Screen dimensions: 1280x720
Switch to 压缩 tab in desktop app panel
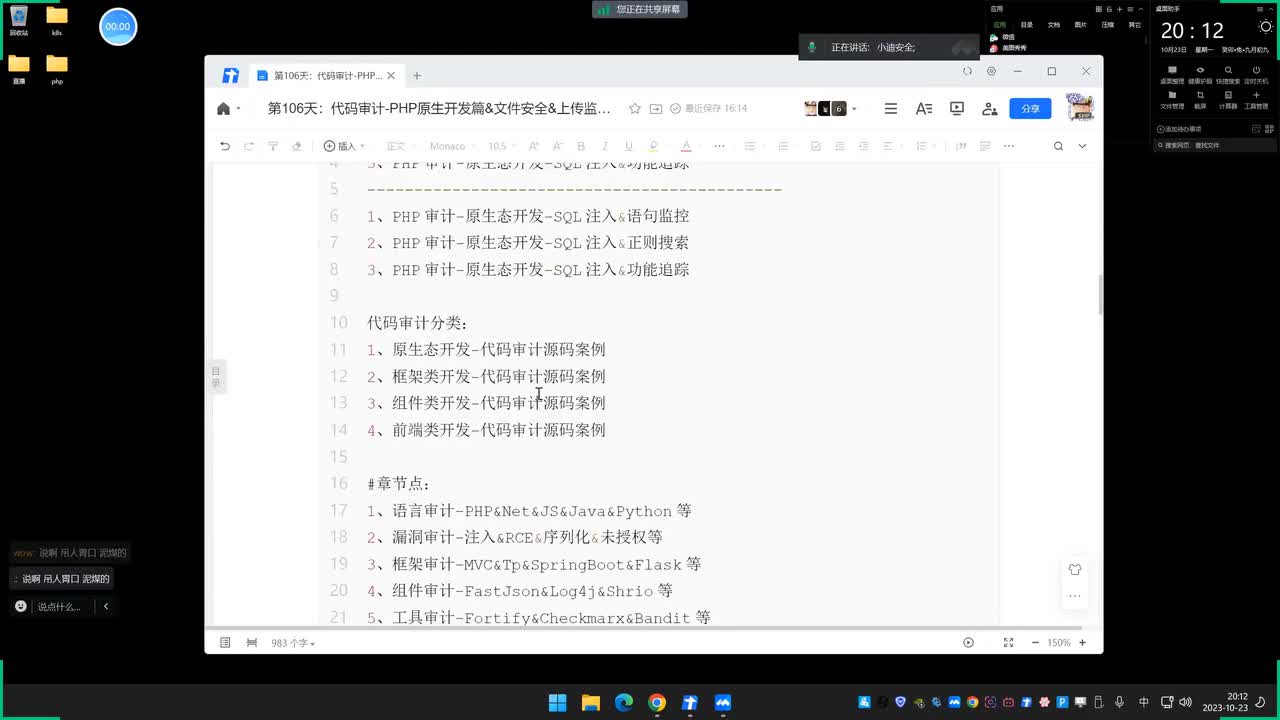pos(1107,24)
